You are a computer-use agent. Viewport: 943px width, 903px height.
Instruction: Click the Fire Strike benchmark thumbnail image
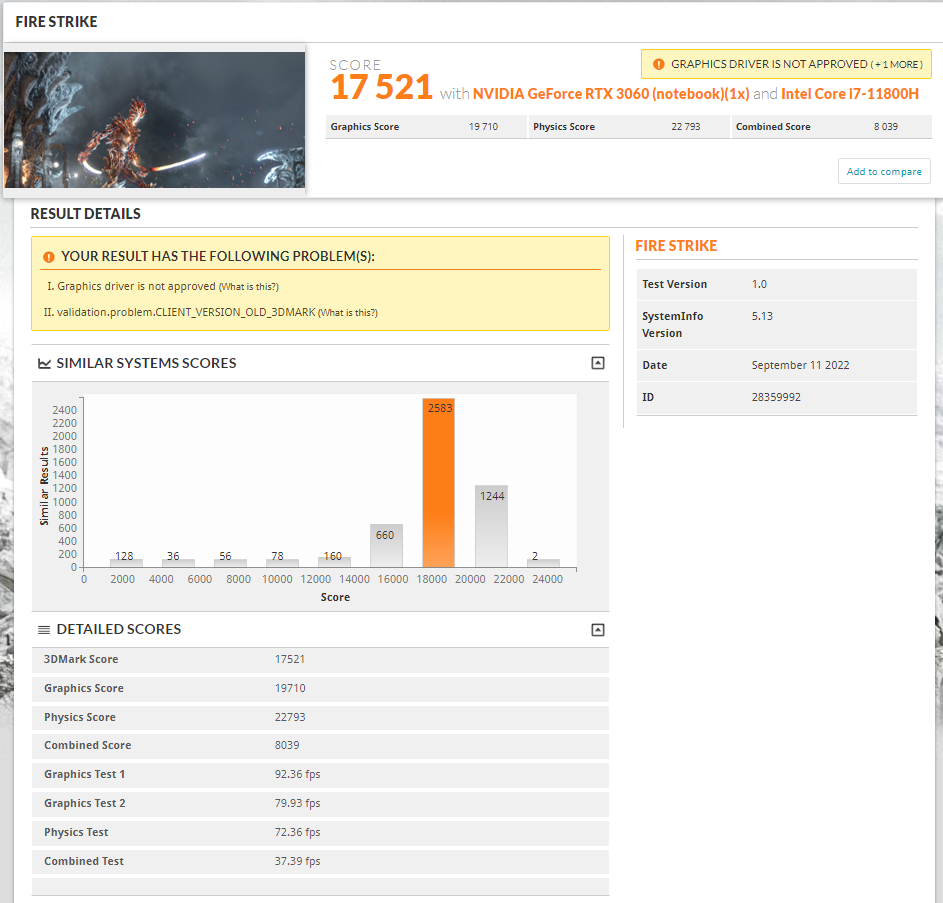(155, 120)
